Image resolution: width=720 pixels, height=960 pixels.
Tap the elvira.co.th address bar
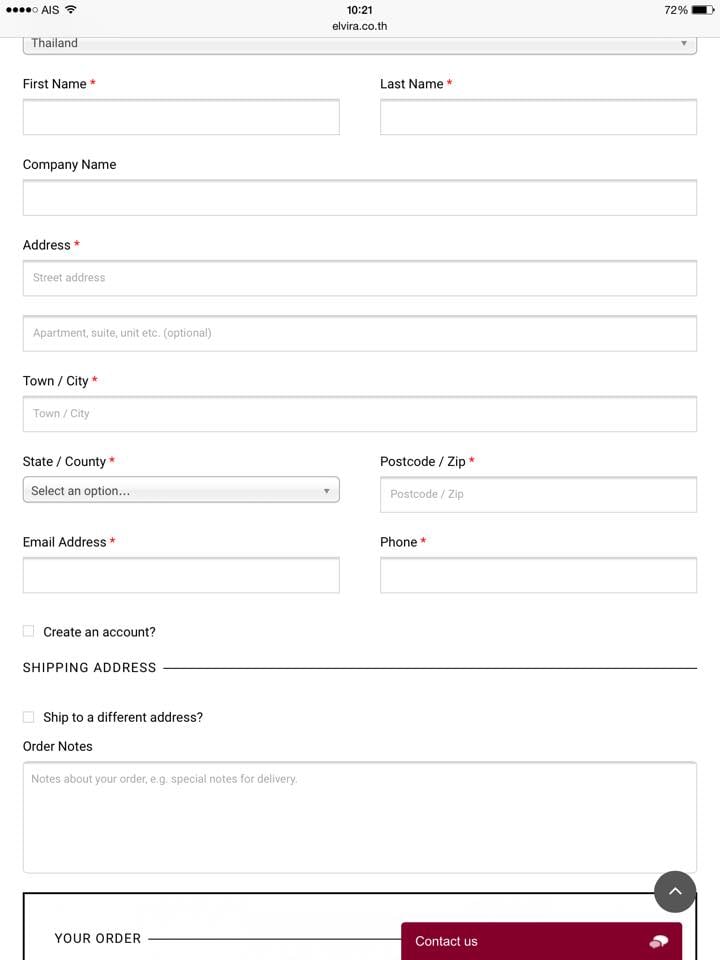[360, 26]
